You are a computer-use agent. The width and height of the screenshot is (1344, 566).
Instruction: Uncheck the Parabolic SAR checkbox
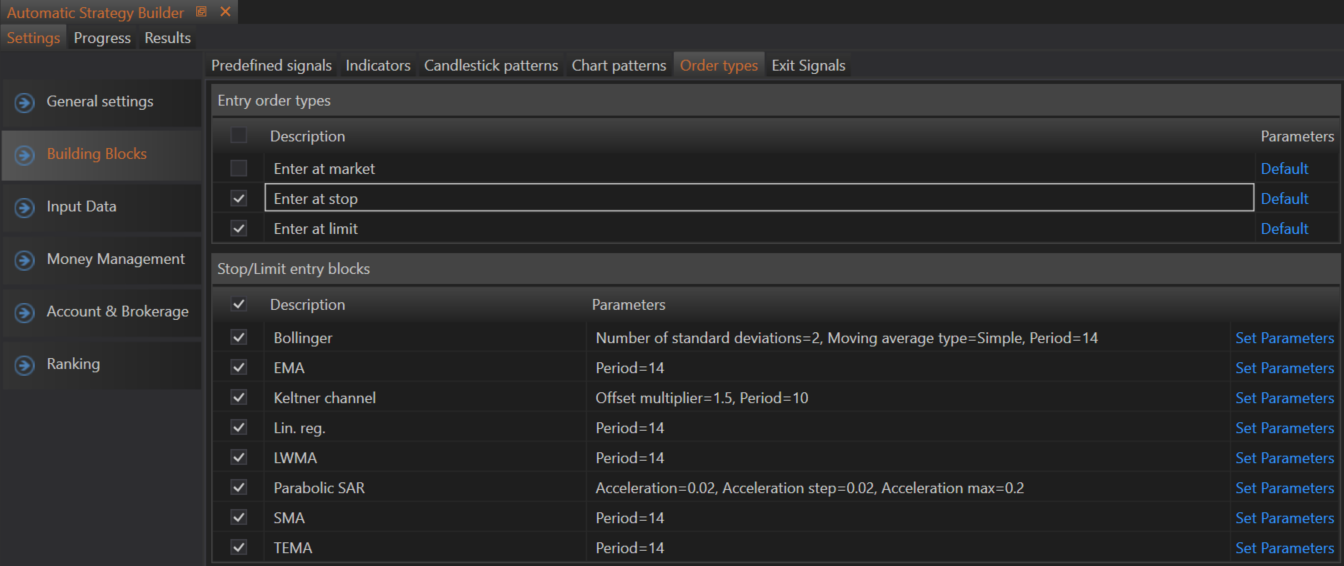coord(239,487)
